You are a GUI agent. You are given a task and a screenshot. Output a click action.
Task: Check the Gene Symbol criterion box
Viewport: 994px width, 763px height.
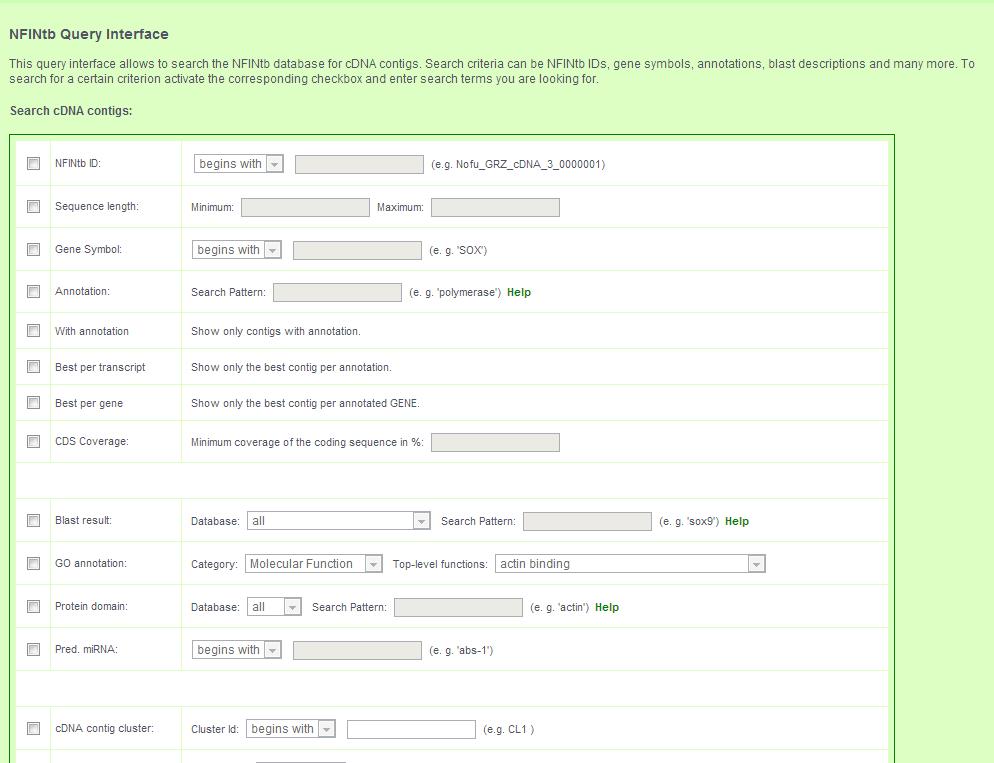point(33,250)
